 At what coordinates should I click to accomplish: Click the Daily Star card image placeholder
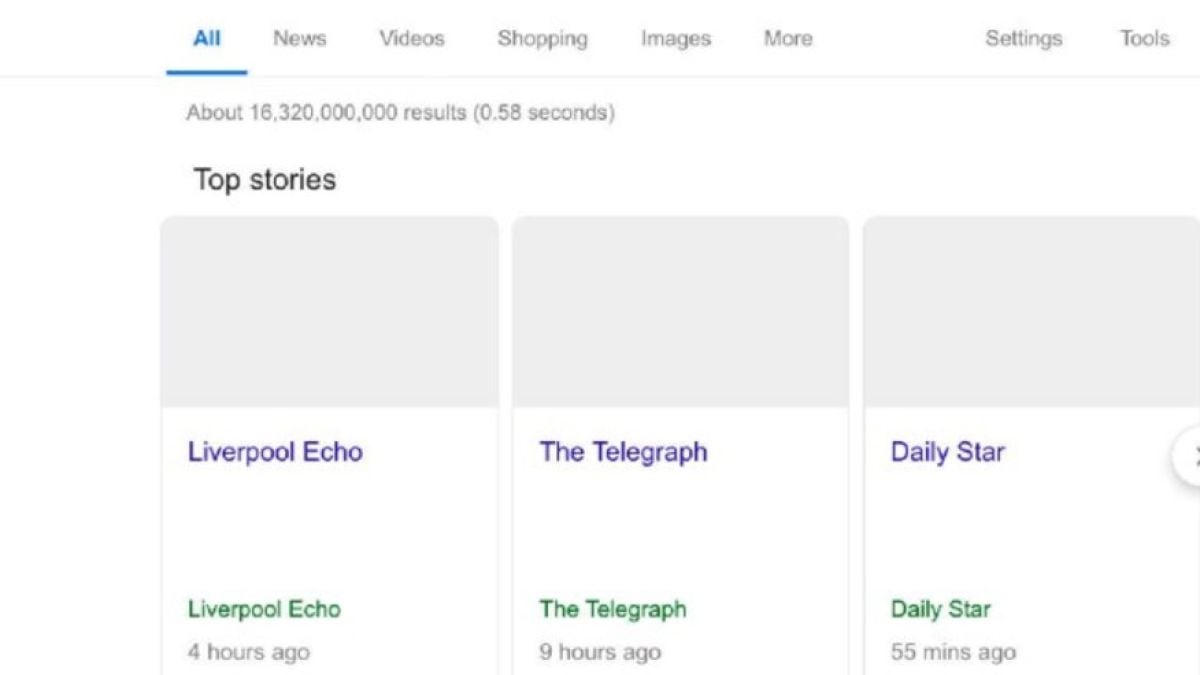click(x=1032, y=312)
